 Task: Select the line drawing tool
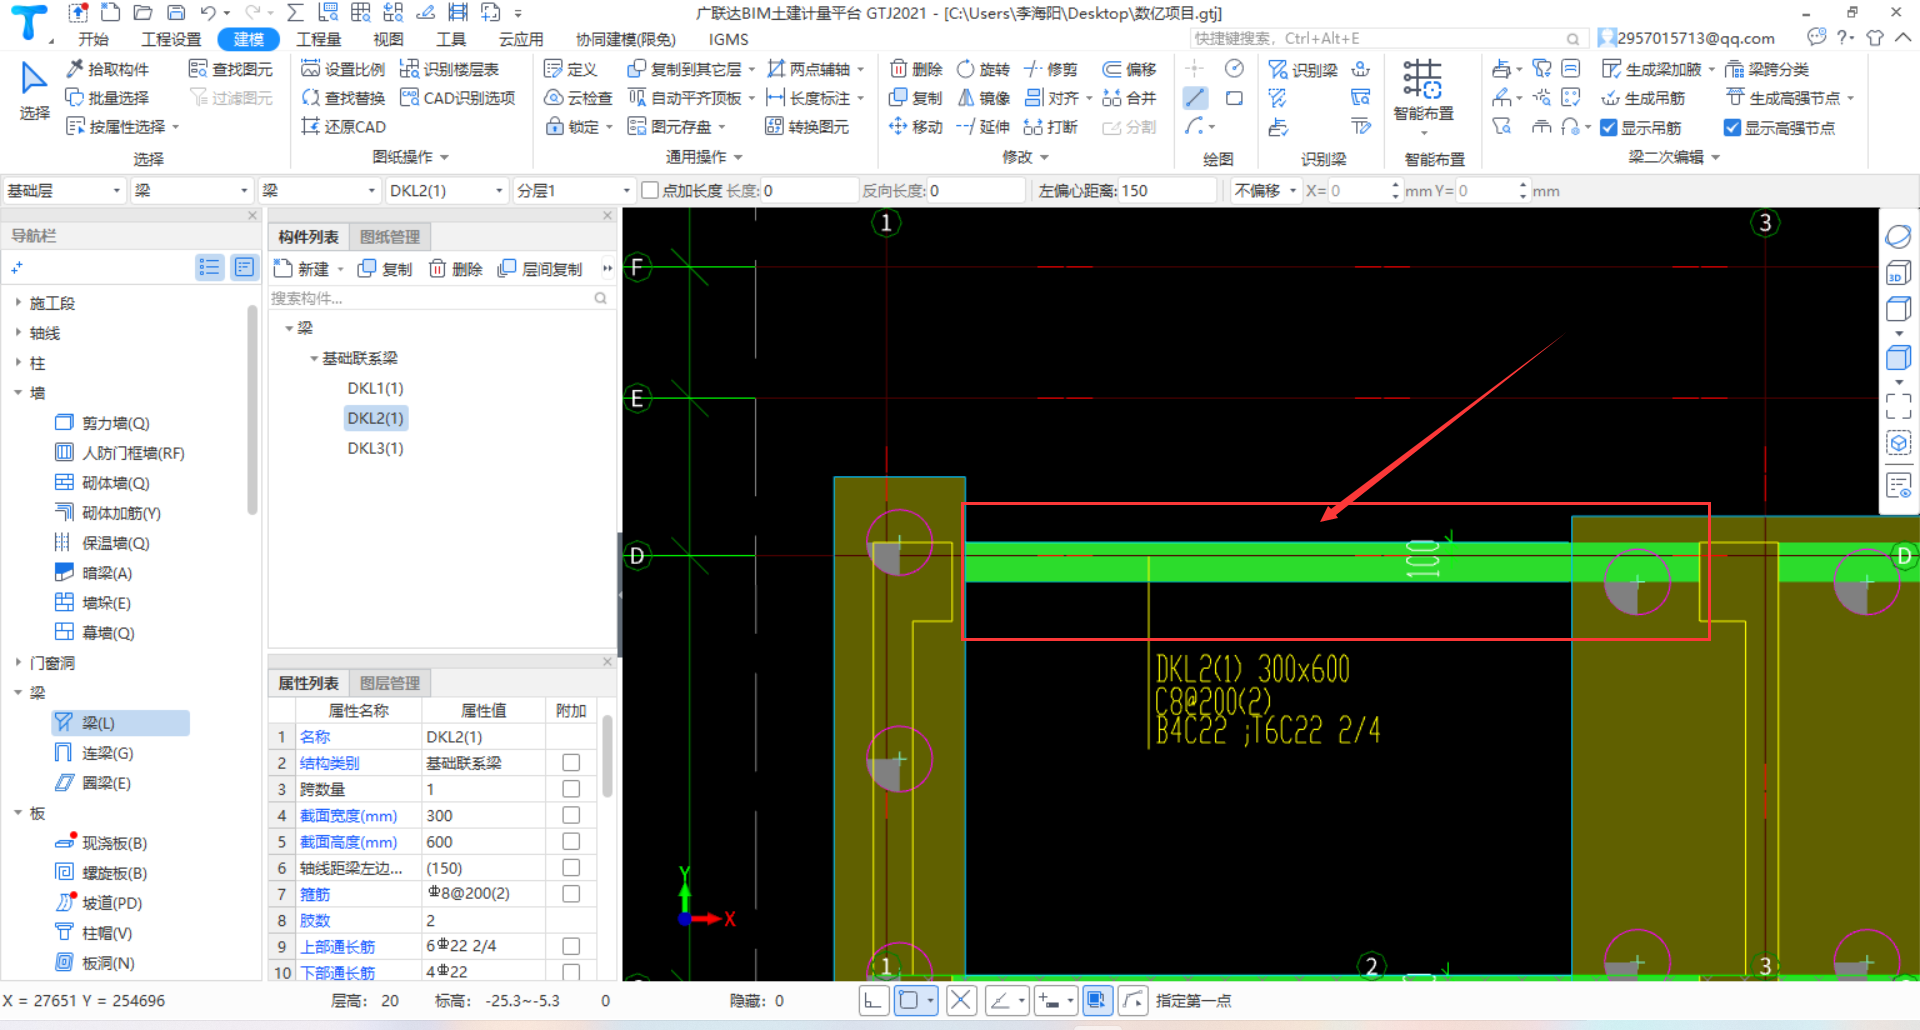(x=1195, y=98)
